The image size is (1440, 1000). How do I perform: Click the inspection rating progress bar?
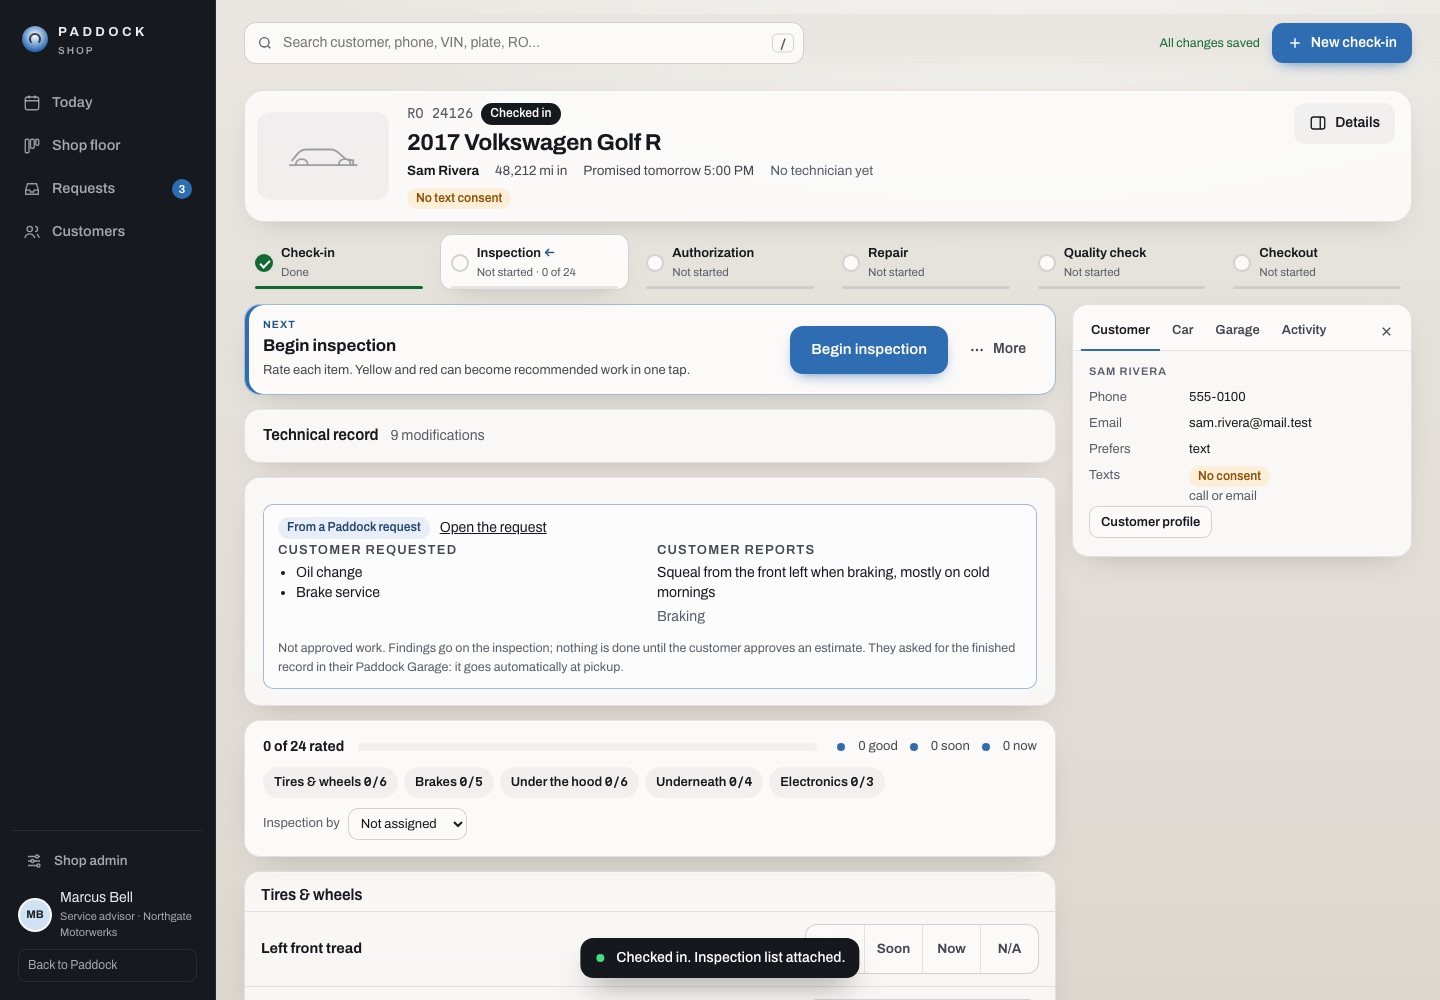click(588, 747)
